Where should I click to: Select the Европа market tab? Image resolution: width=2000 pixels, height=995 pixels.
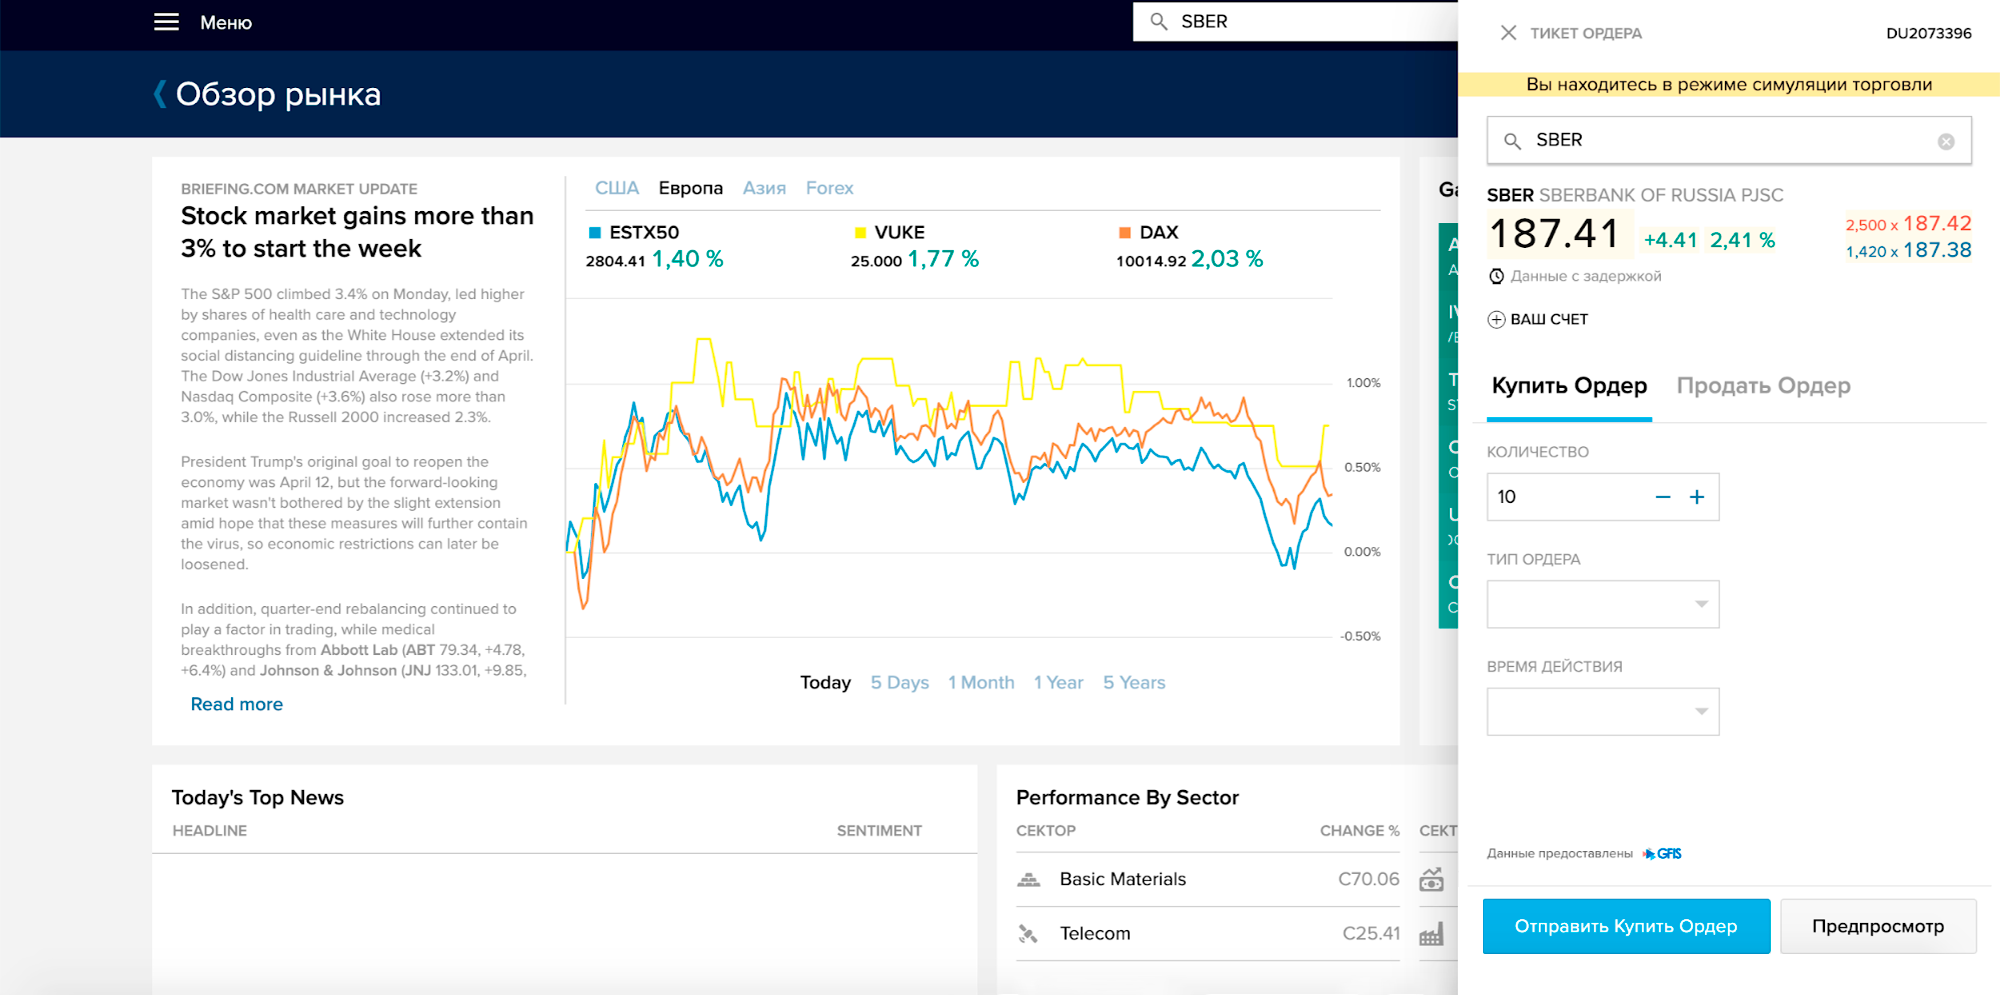click(x=690, y=188)
